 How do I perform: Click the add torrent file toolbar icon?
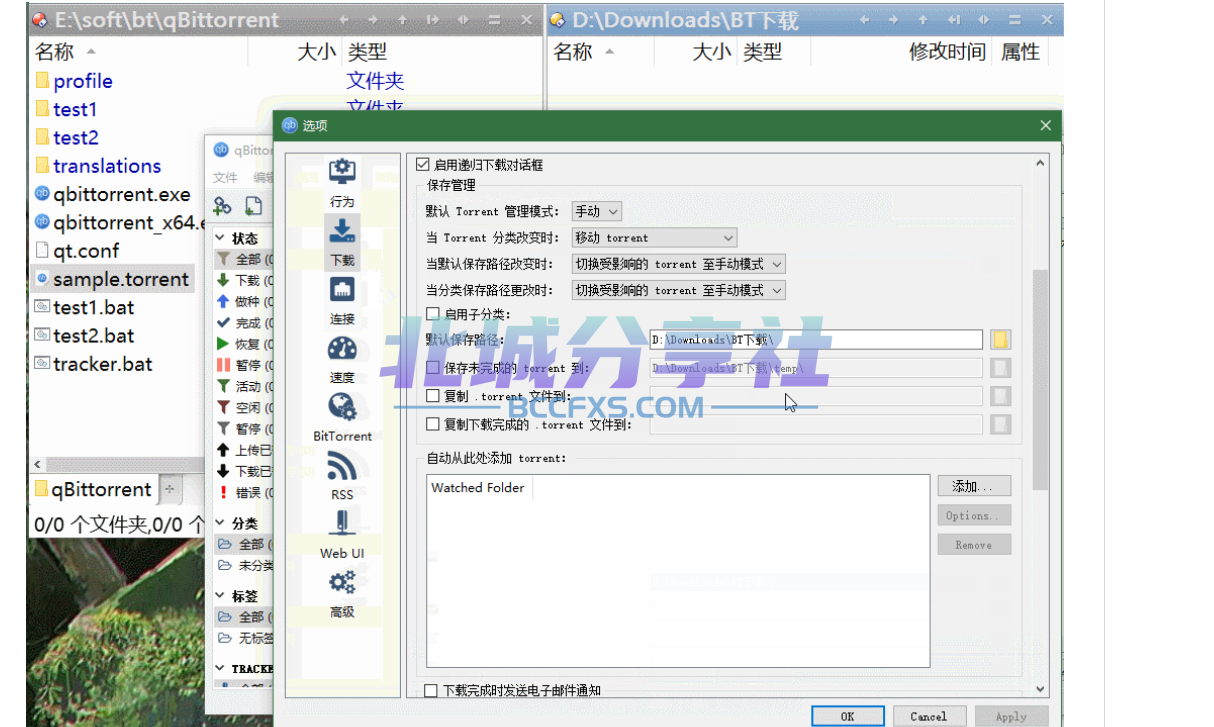coord(254,205)
